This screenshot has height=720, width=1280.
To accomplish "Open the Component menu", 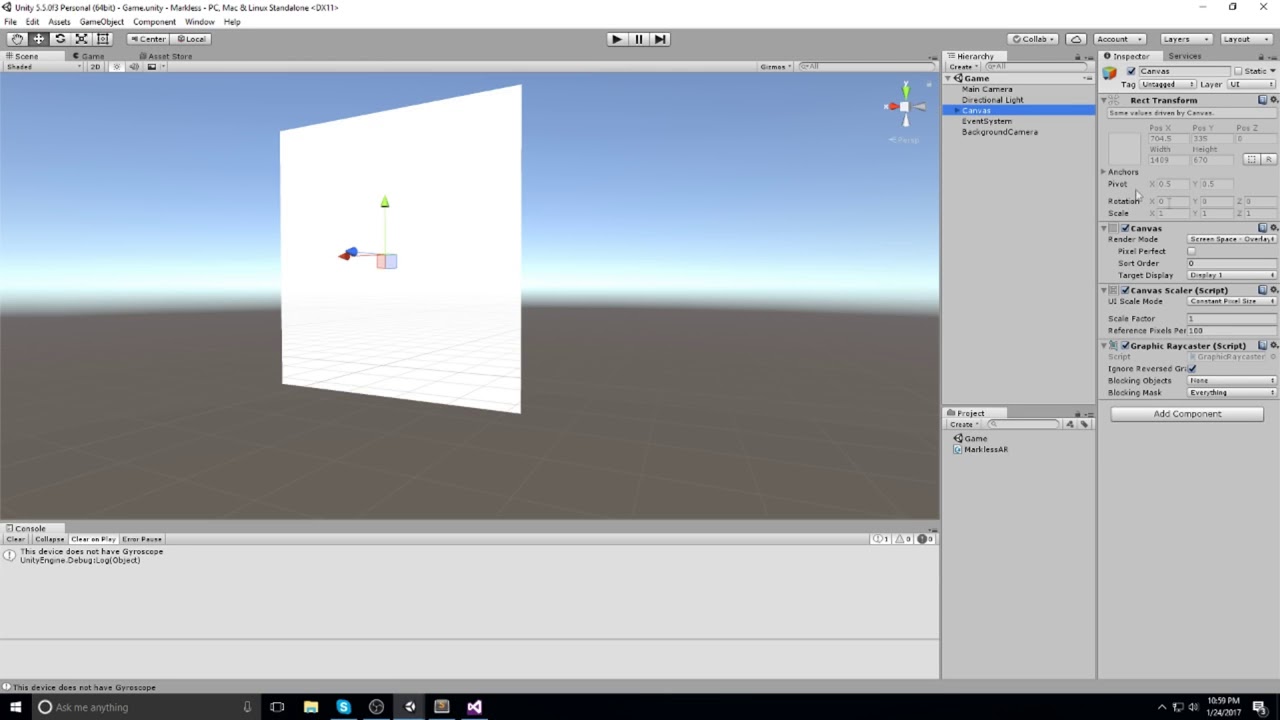I will tap(154, 22).
